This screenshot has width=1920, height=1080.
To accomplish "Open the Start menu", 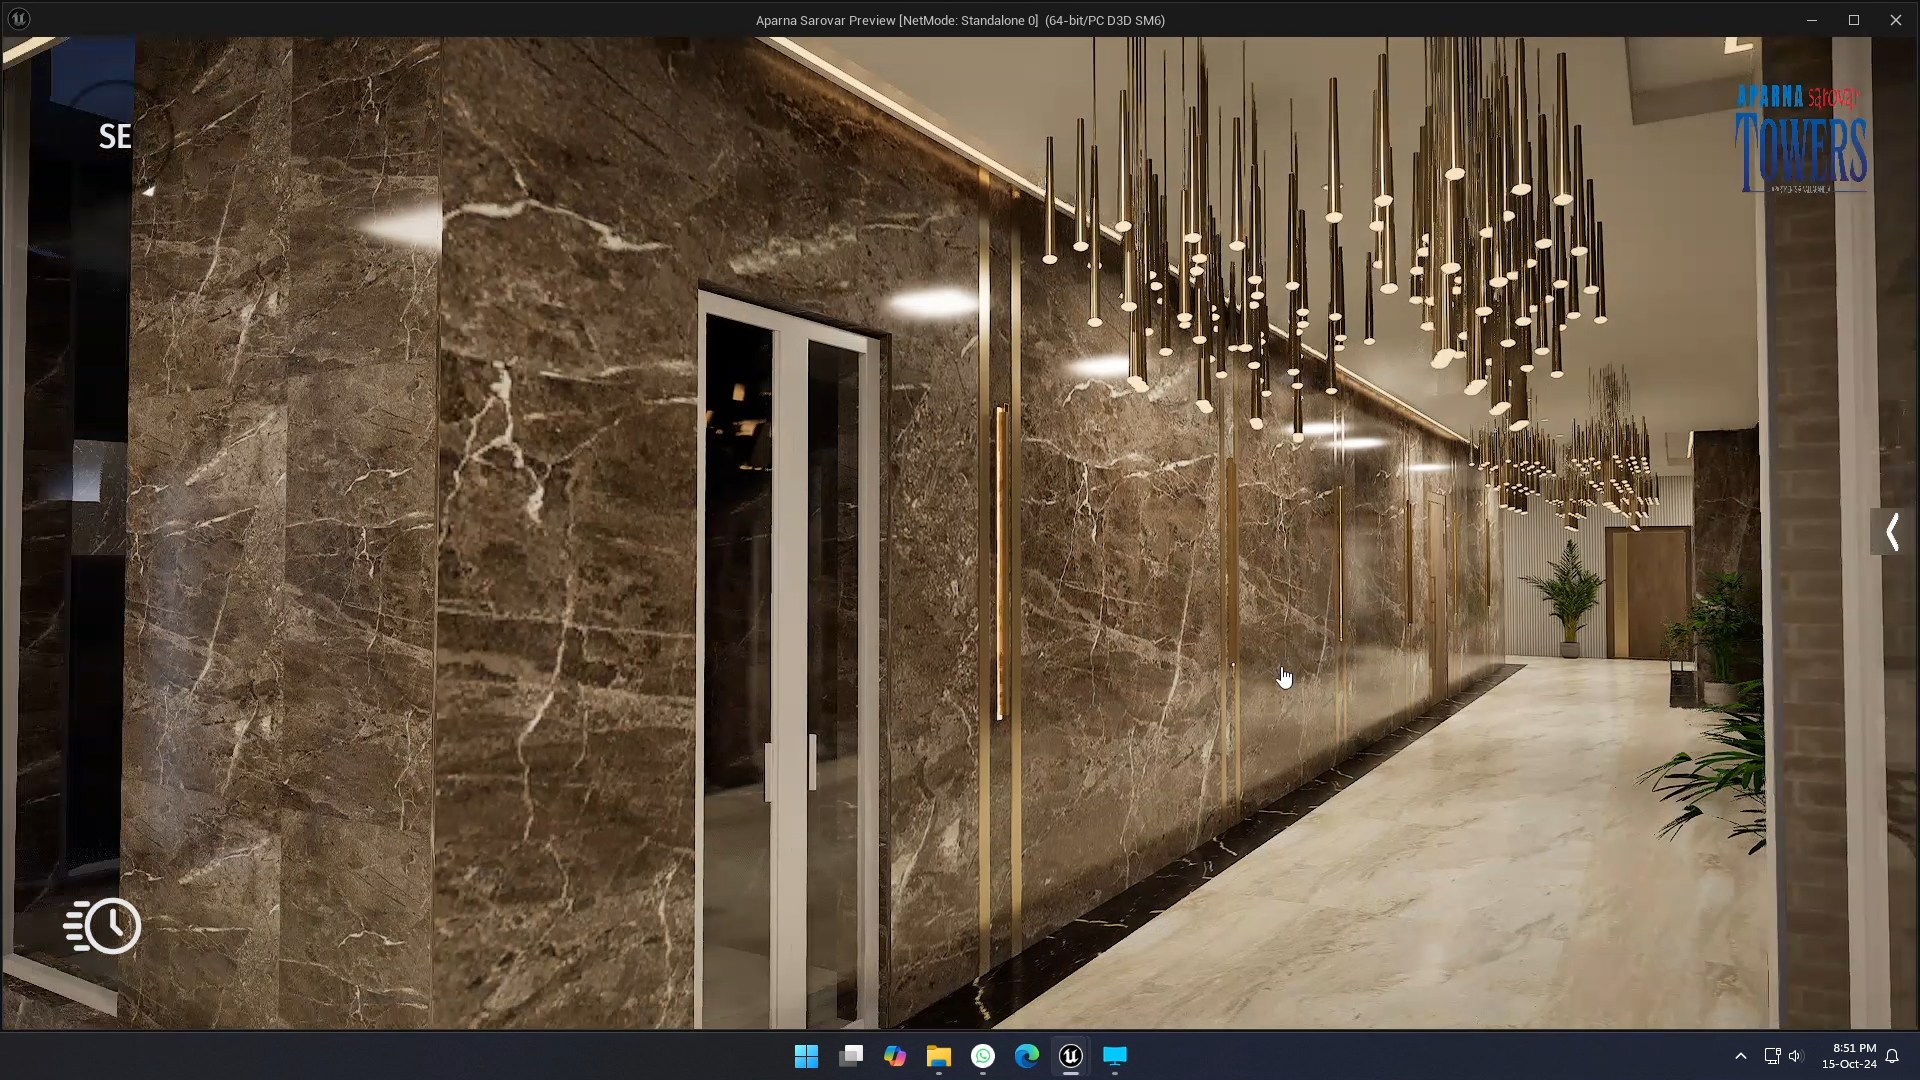I will (806, 1057).
